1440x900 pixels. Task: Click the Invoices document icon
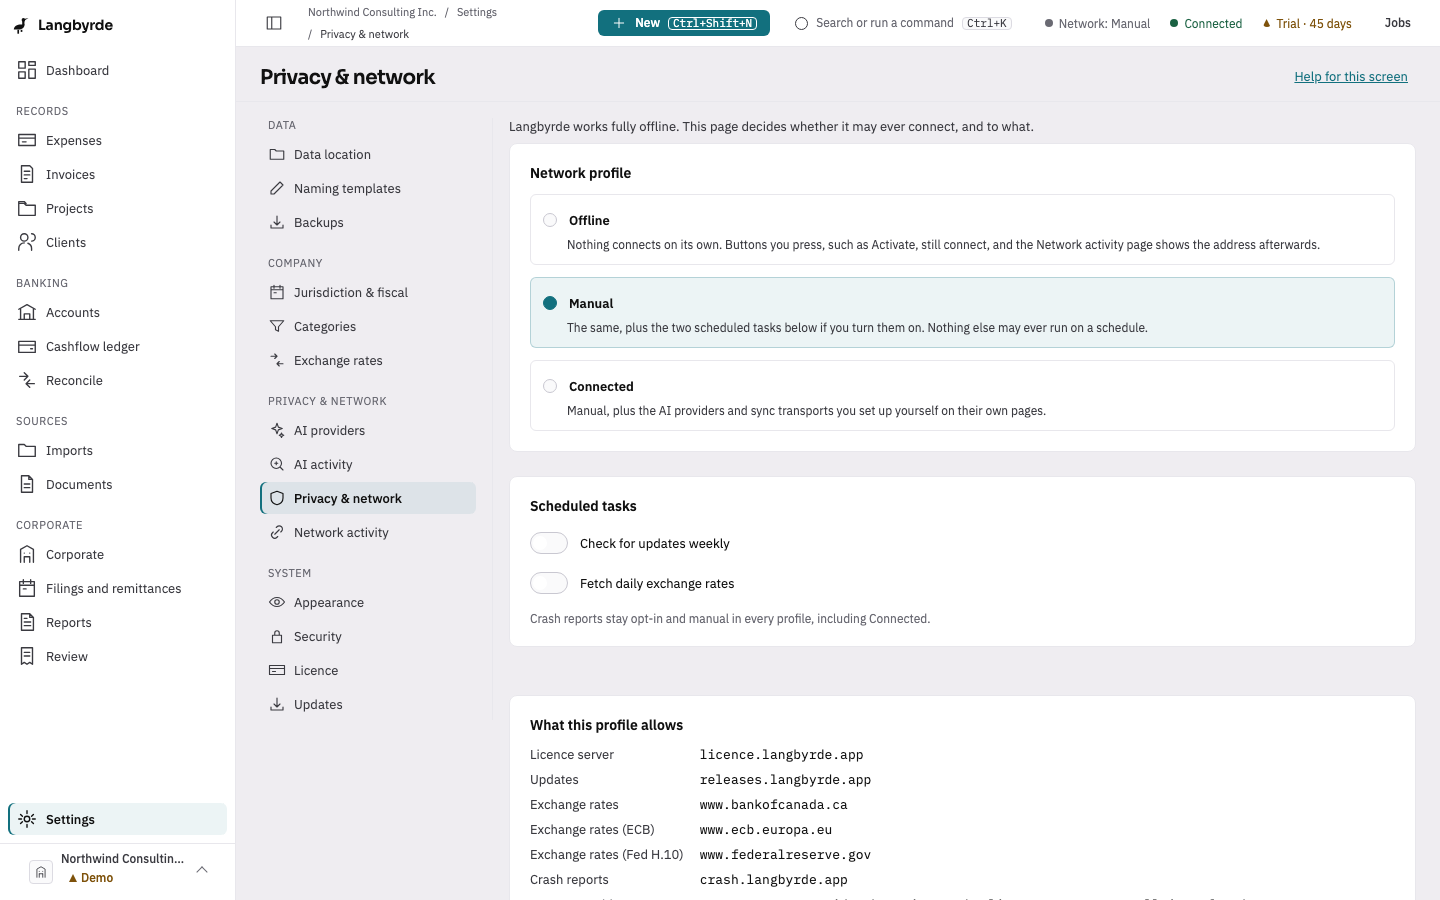pyautogui.click(x=27, y=174)
